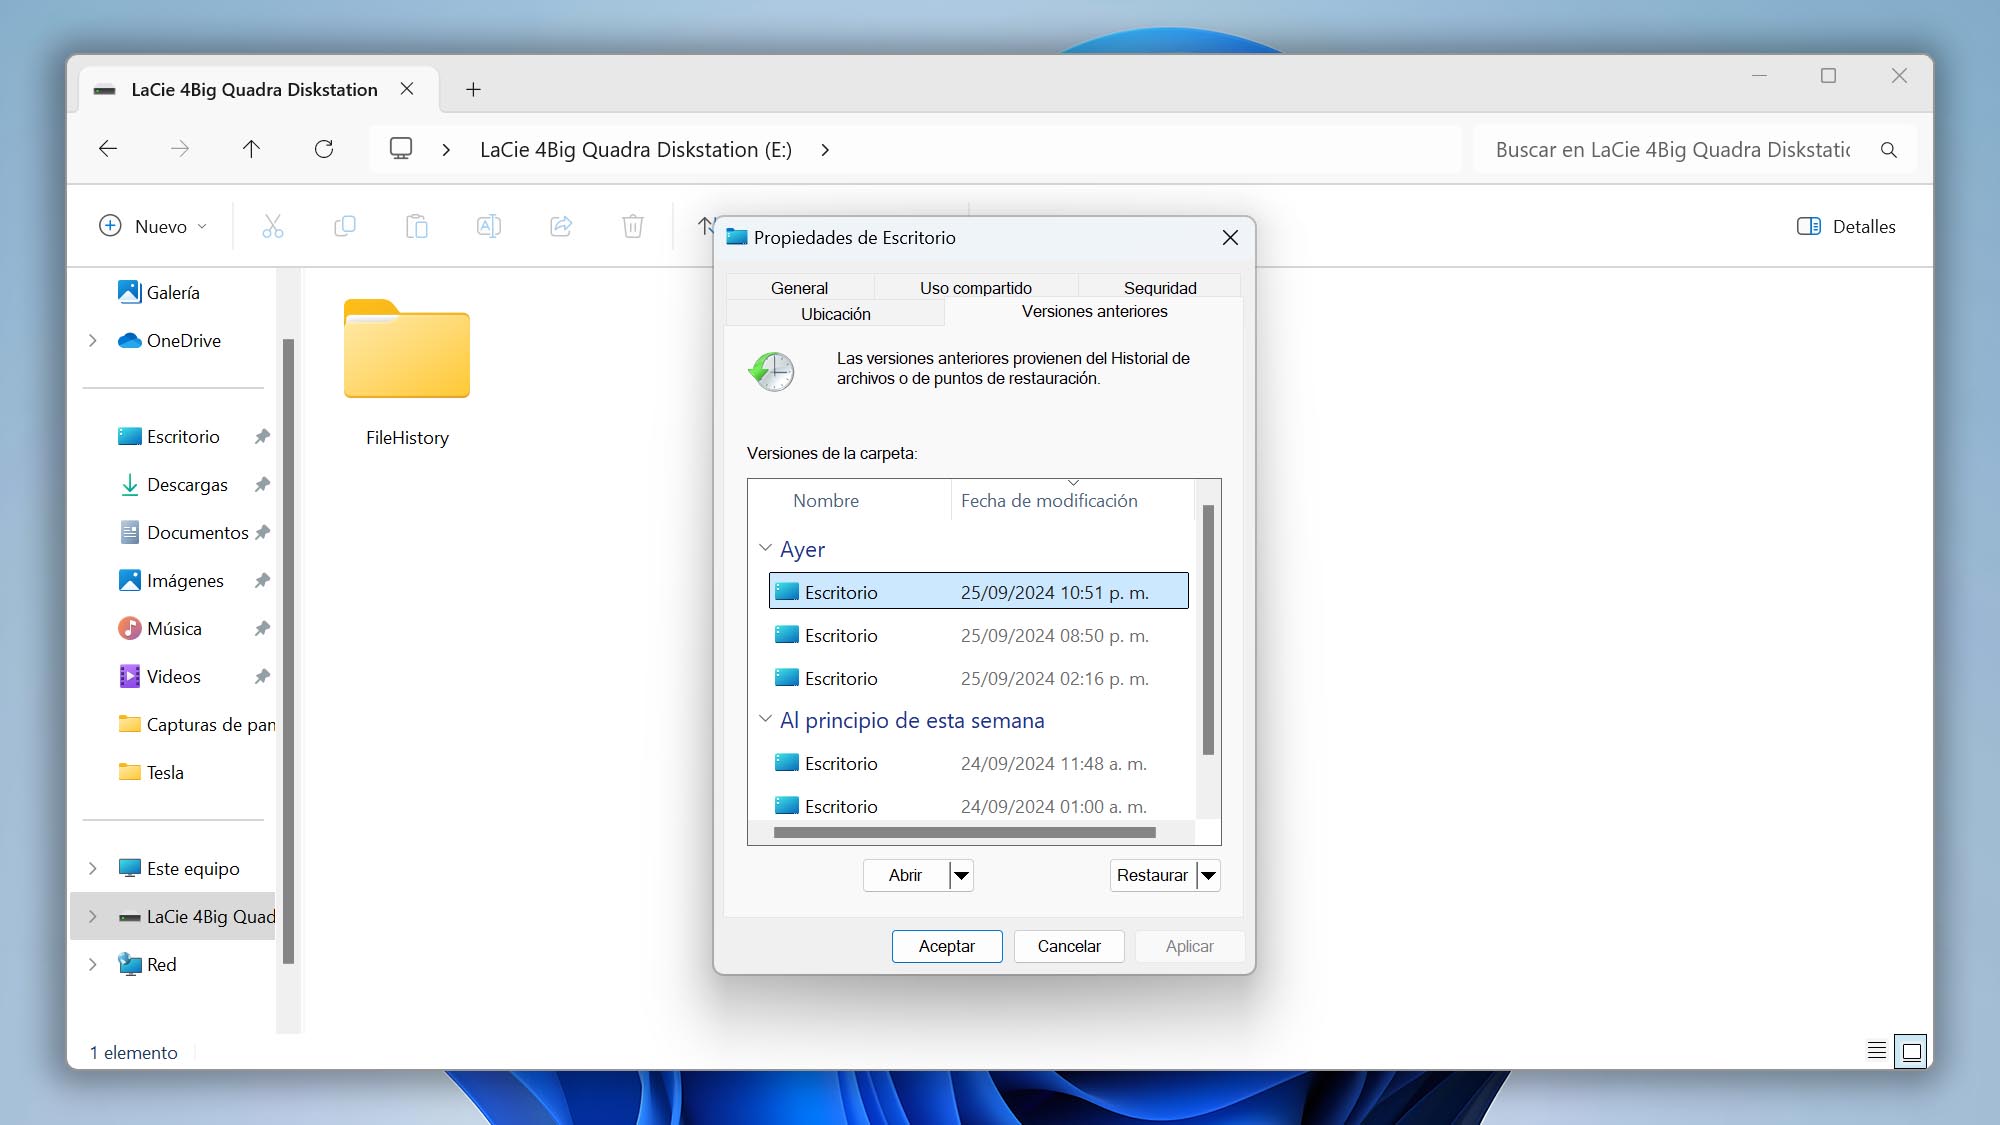This screenshot has width=2000, height=1125.
Task: Click the versions list vertical scrollbar
Action: click(1208, 630)
